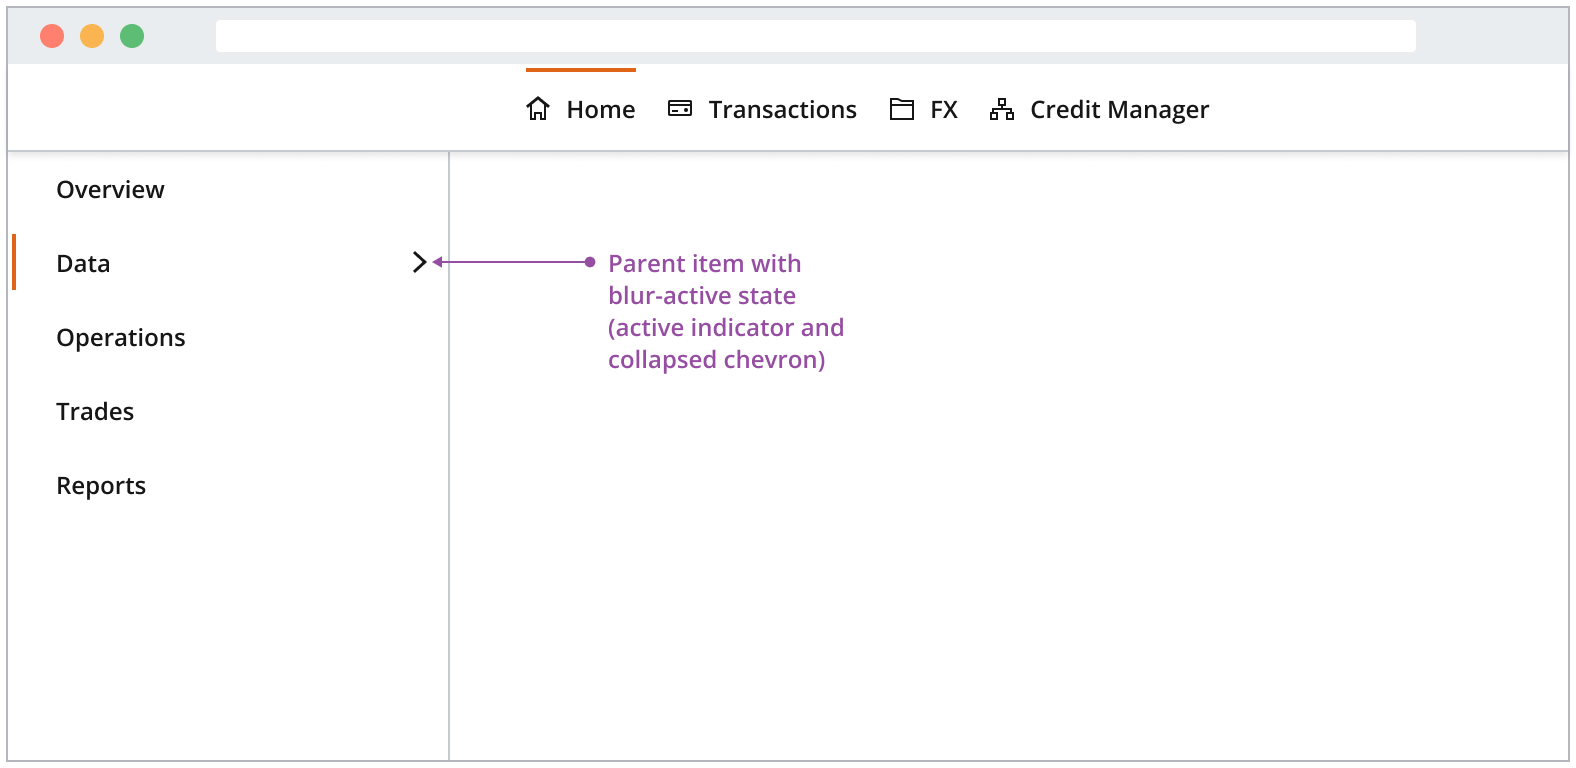
Task: Click the browser address bar field
Action: pyautogui.click(x=815, y=36)
